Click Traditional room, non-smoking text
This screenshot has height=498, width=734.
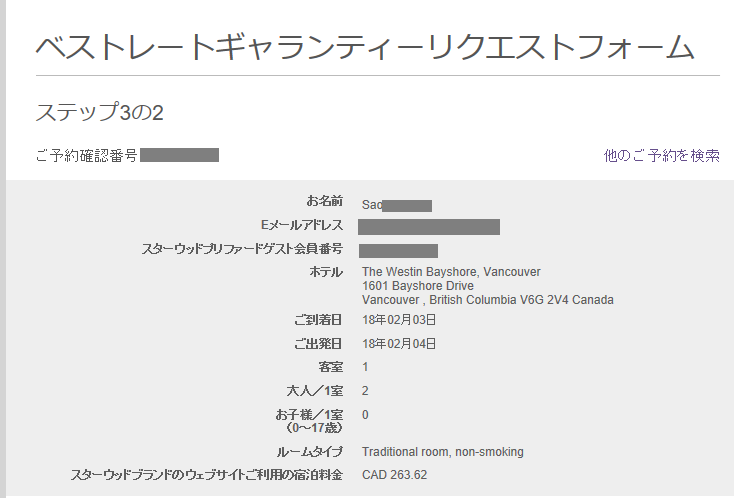443,452
